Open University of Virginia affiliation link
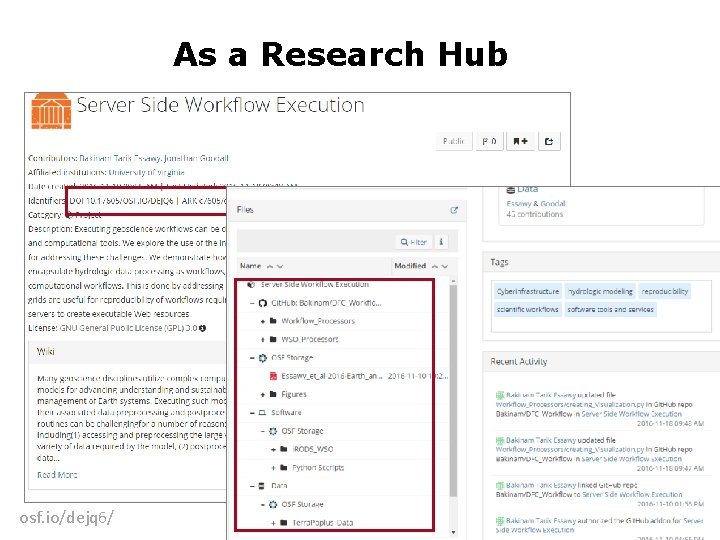Screen dimensions: 720x540 click(146, 172)
